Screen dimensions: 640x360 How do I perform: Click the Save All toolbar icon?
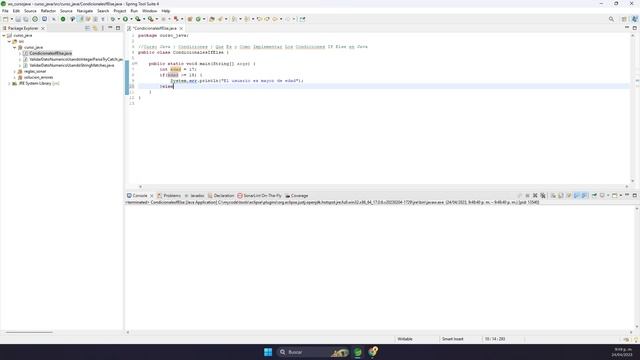(26, 19)
